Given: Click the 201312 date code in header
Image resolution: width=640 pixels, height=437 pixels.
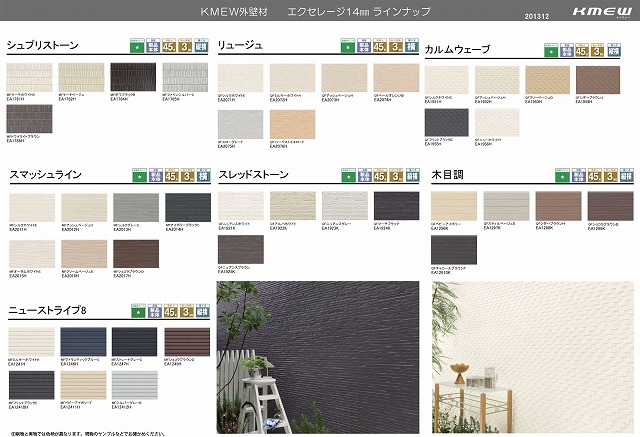Looking at the screenshot, I should pos(537,17).
